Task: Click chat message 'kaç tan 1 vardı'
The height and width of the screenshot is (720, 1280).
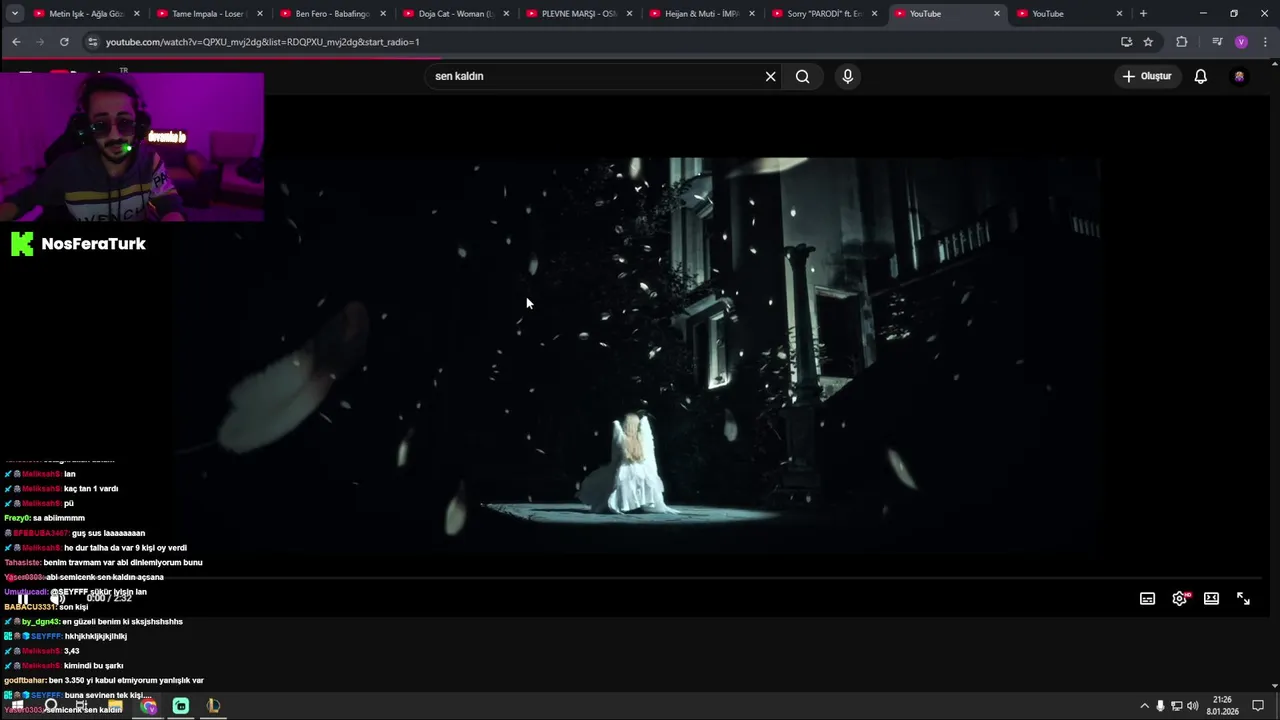Action: pyautogui.click(x=91, y=489)
